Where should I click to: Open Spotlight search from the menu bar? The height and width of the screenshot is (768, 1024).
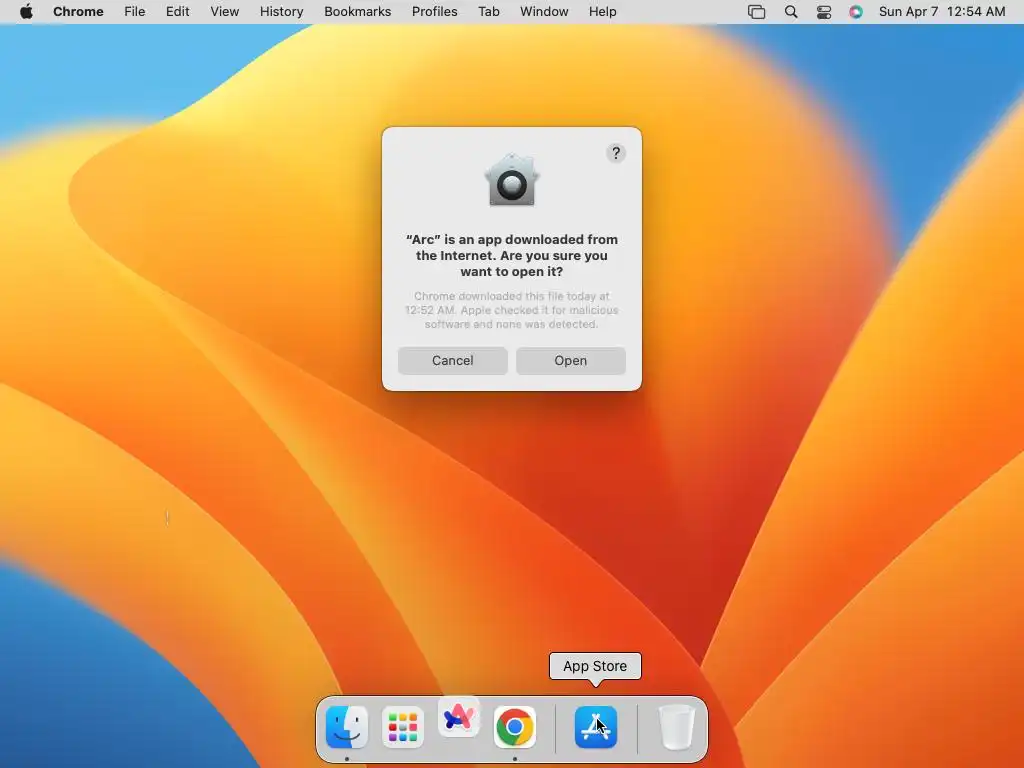[x=791, y=12]
